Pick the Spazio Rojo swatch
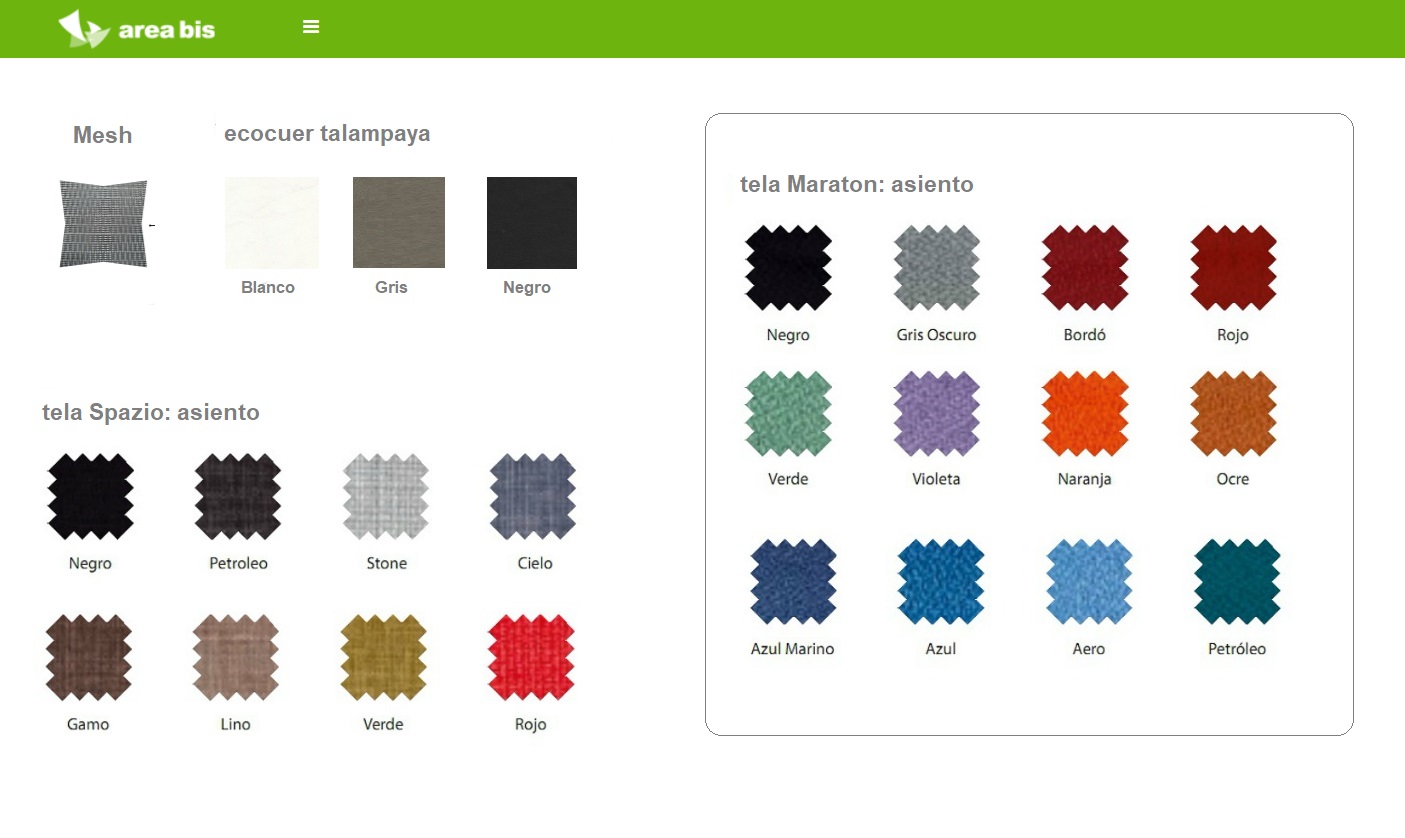1405x838 pixels. (x=531, y=658)
